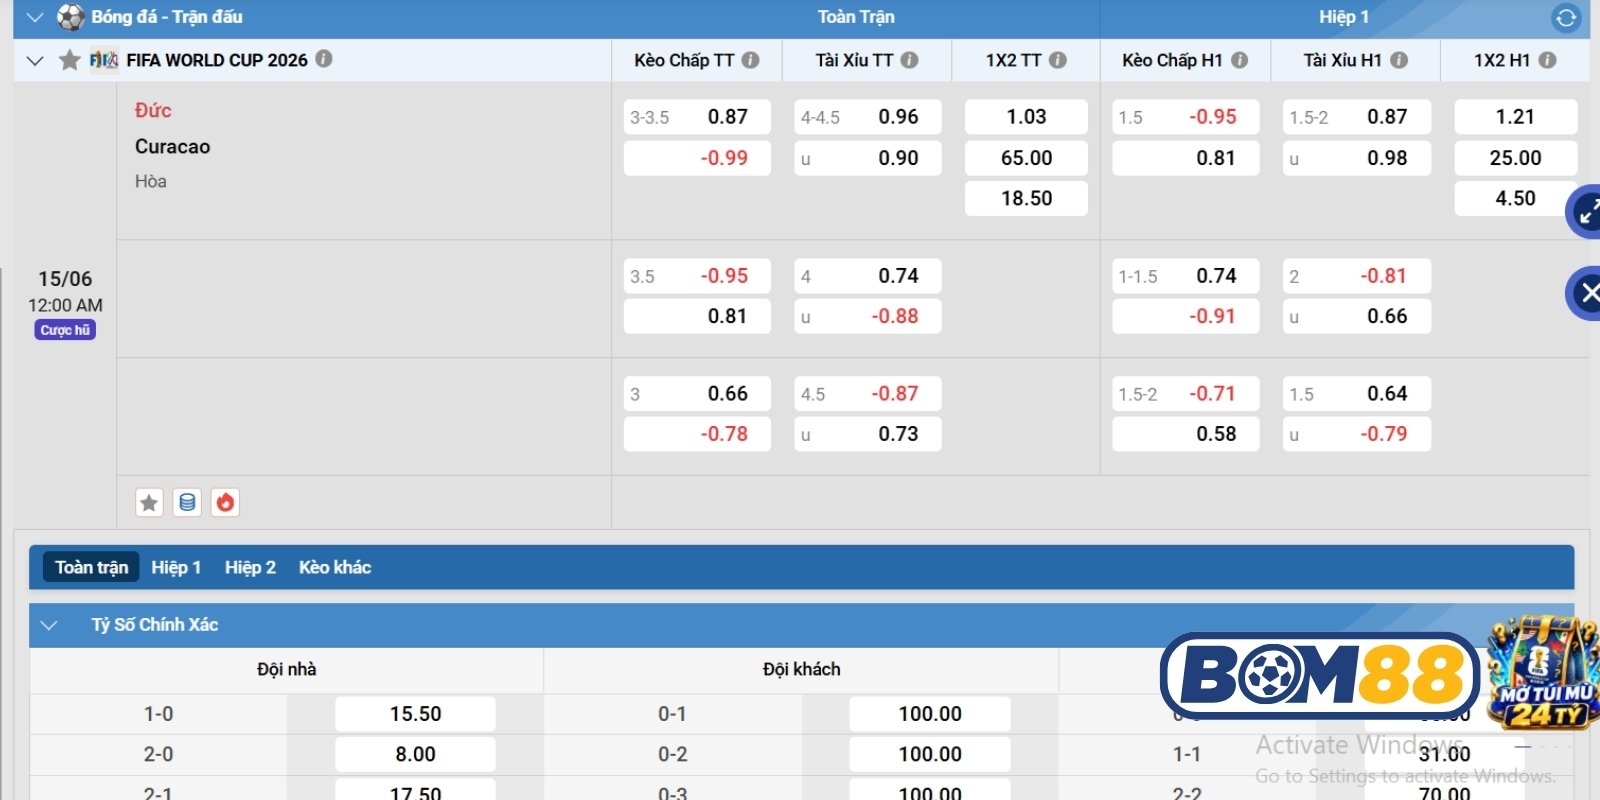Screen dimensions: 1600x800
Task: Open info icon next to 1X2 H1
Action: click(1547, 60)
